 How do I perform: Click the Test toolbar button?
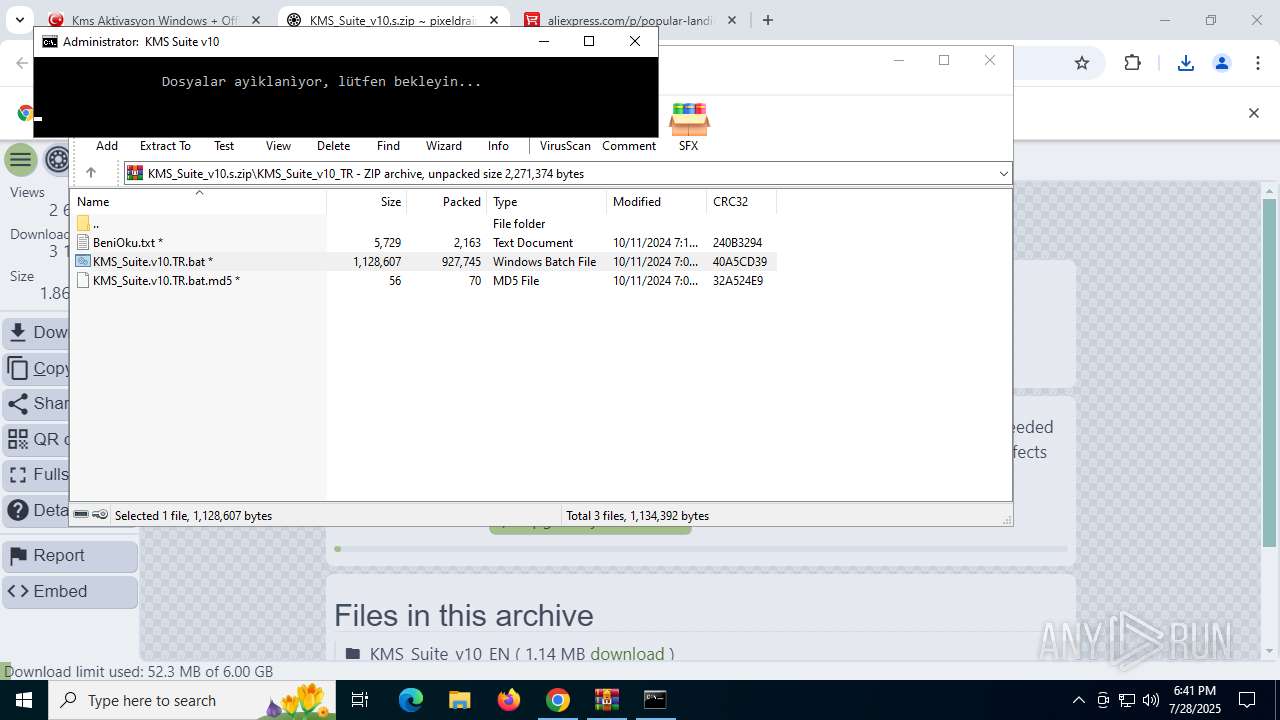[224, 146]
